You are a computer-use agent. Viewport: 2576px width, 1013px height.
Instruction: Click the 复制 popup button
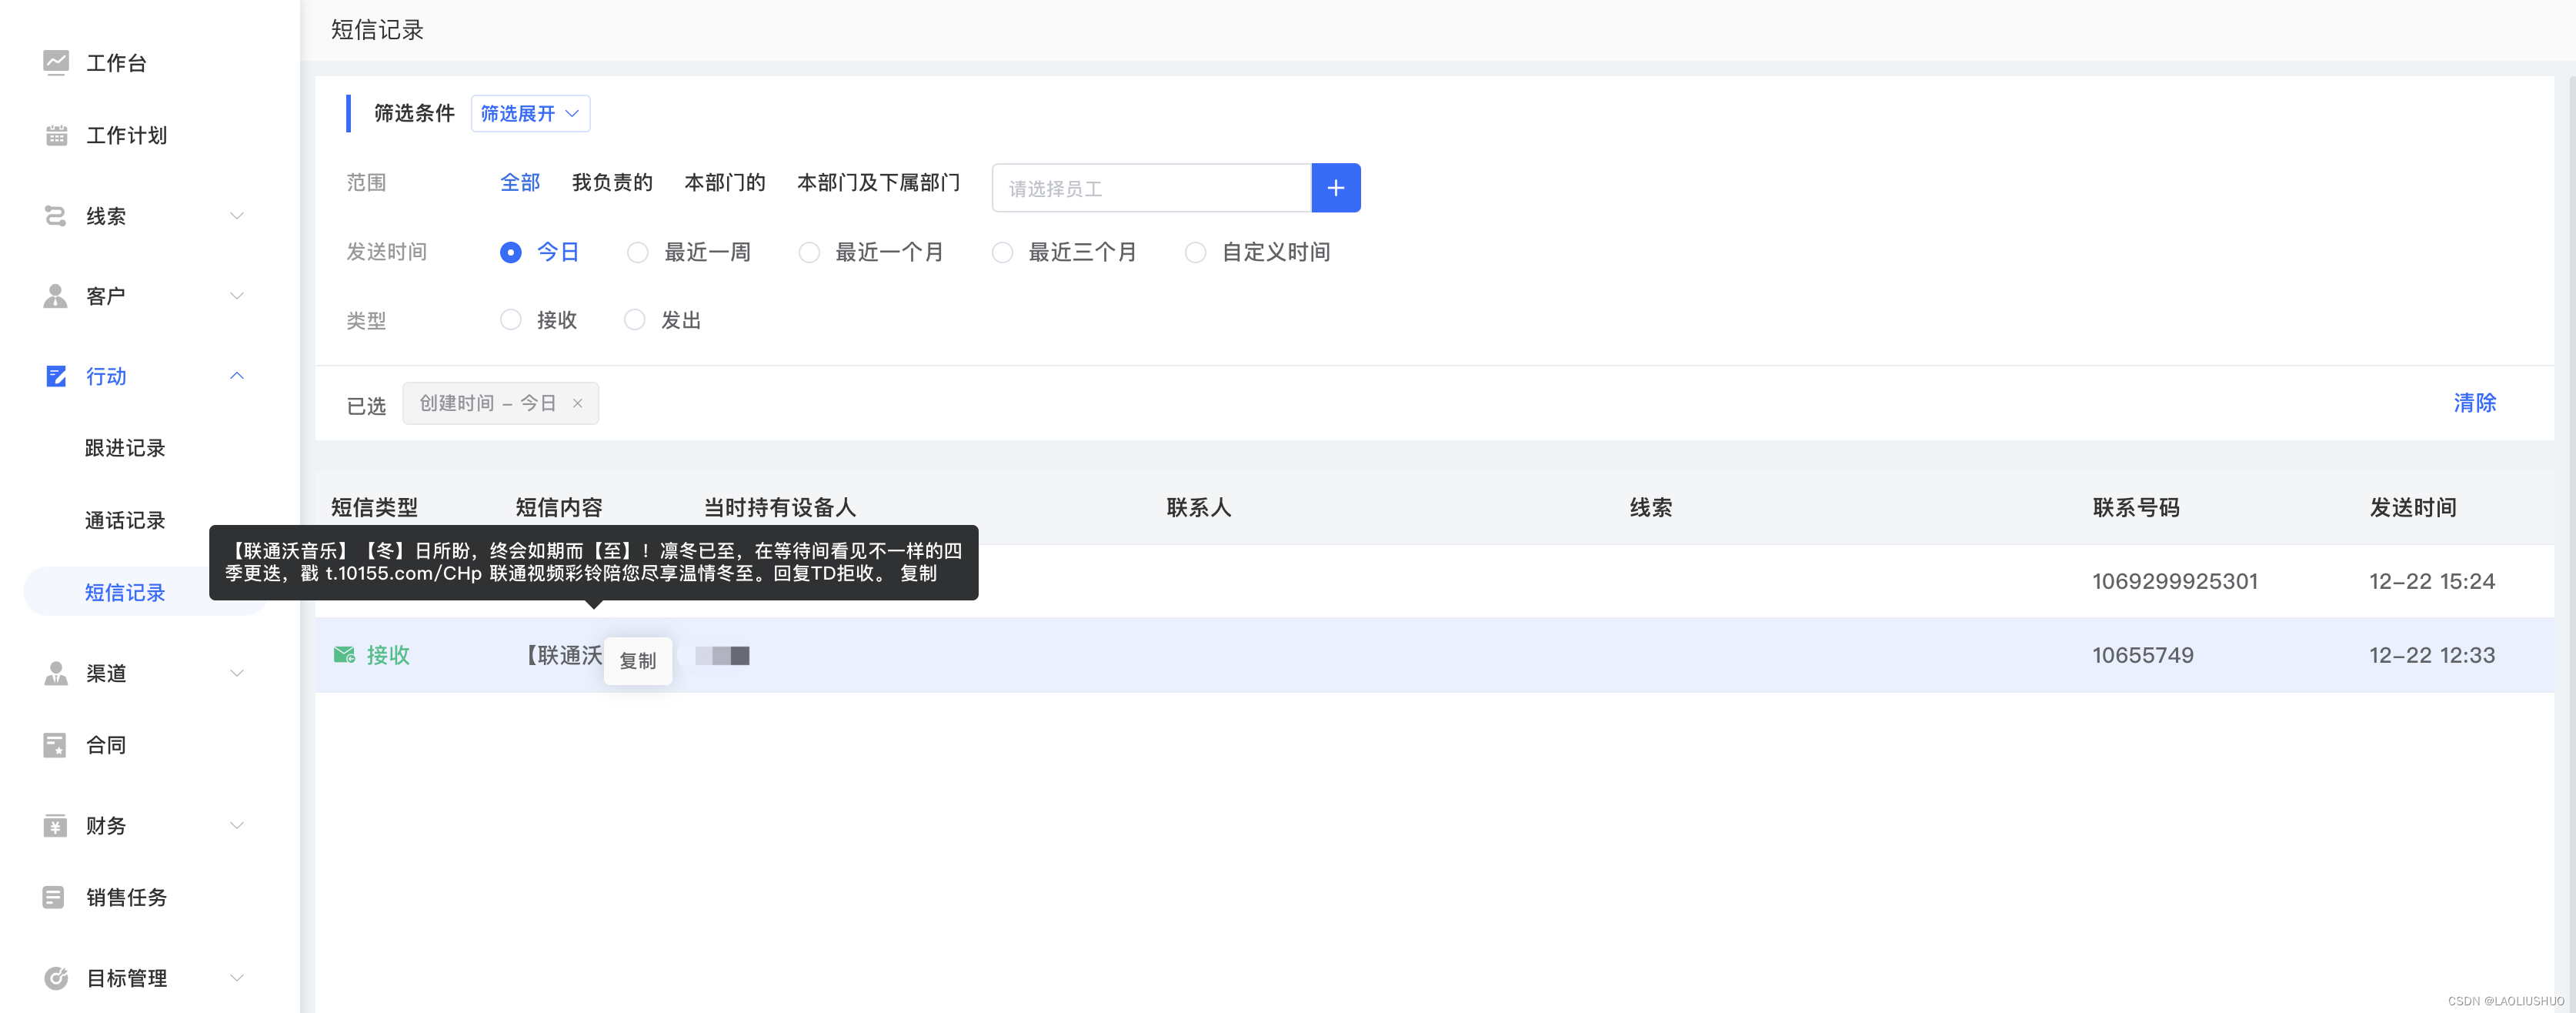[x=637, y=661]
